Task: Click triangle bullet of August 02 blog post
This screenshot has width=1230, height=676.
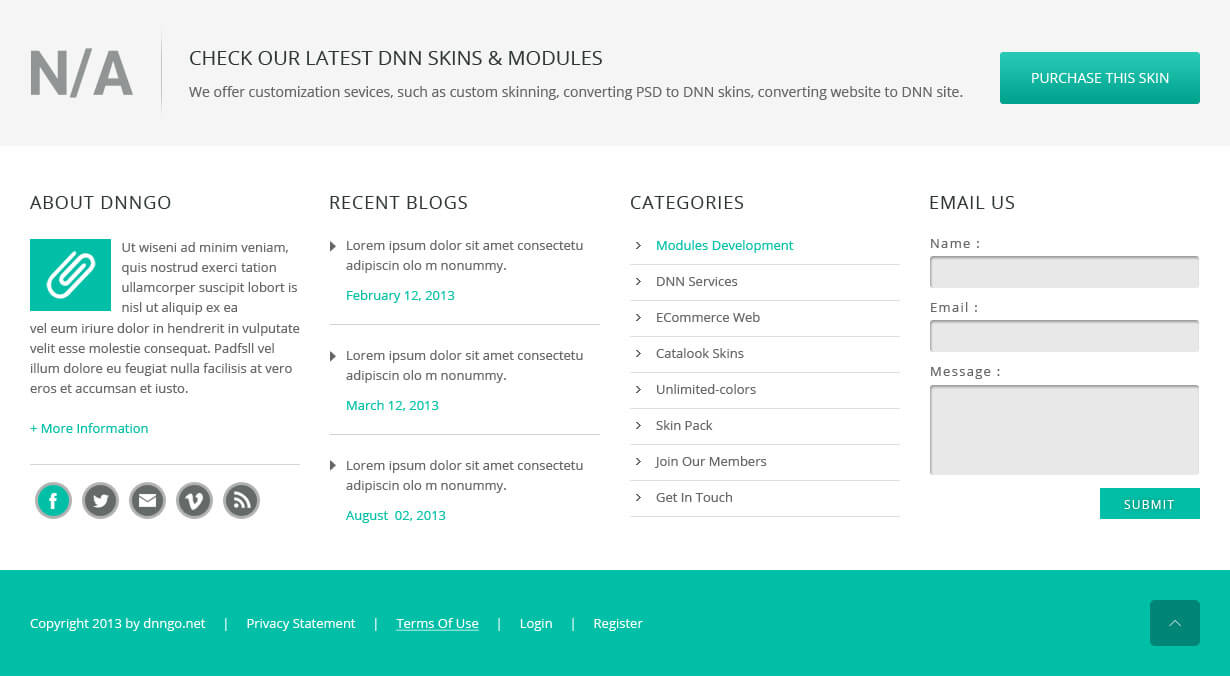Action: [x=333, y=466]
